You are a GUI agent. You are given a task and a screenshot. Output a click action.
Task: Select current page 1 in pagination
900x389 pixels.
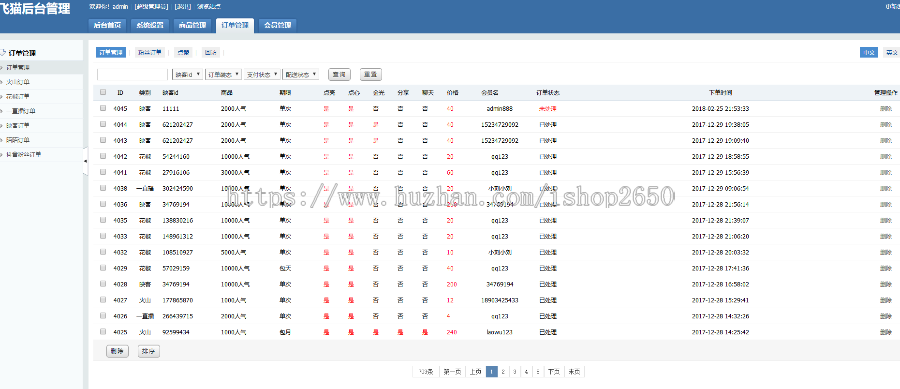[x=492, y=372]
